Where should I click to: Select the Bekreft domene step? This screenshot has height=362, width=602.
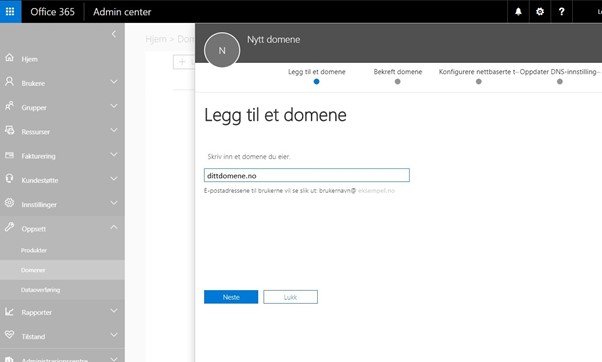tap(398, 76)
